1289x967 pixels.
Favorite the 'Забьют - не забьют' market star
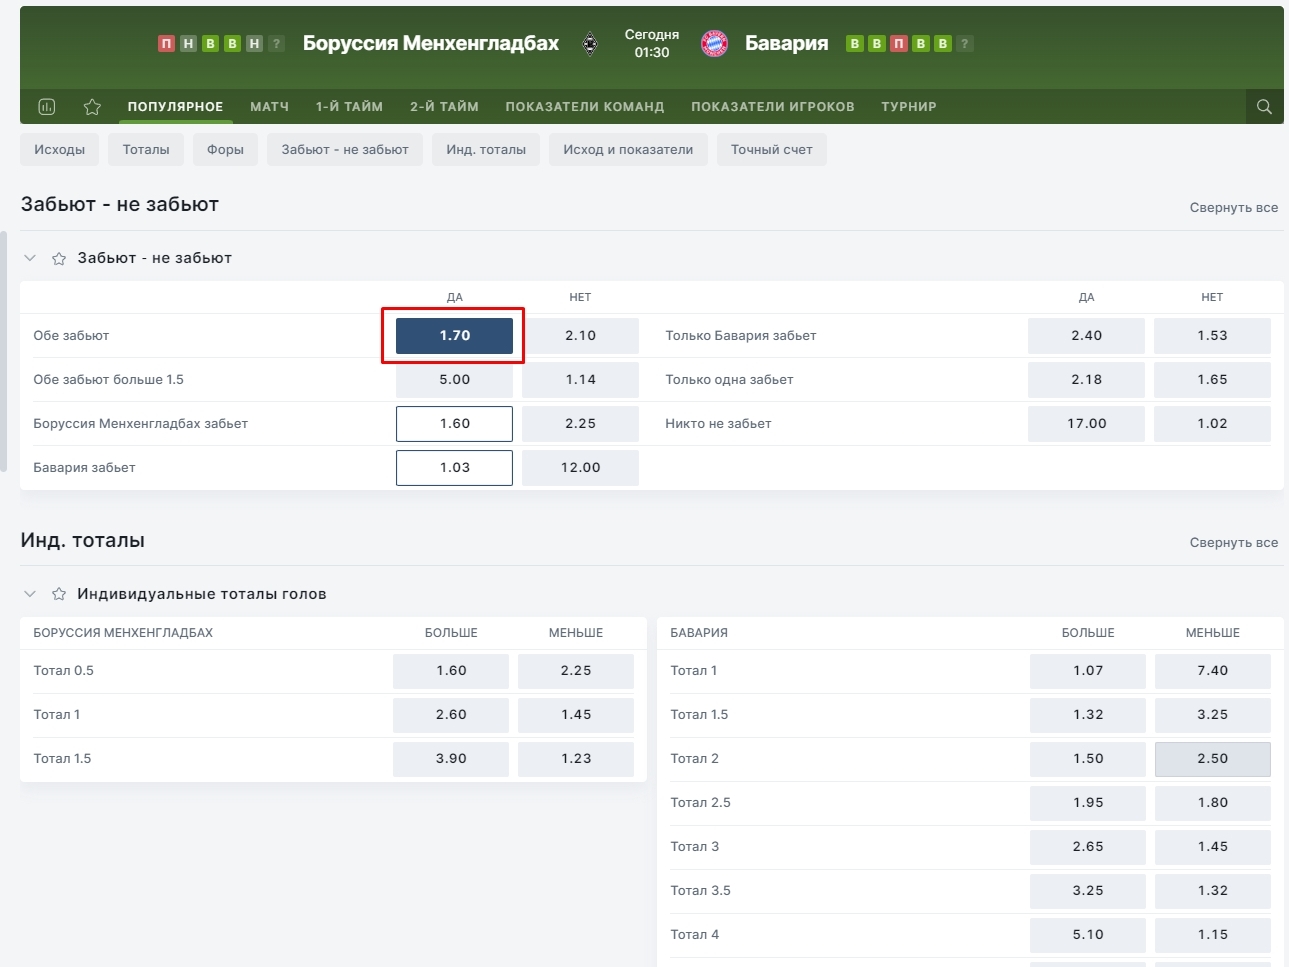[59, 258]
